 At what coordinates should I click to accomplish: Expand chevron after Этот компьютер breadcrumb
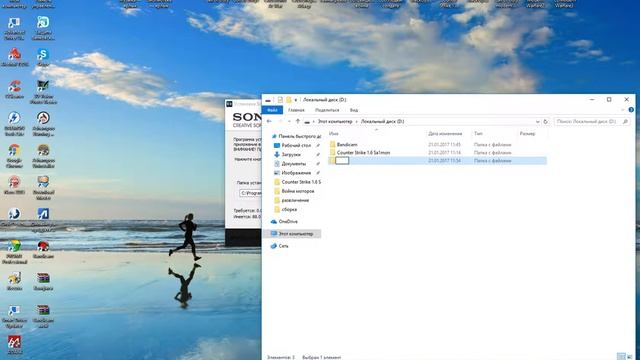click(356, 121)
